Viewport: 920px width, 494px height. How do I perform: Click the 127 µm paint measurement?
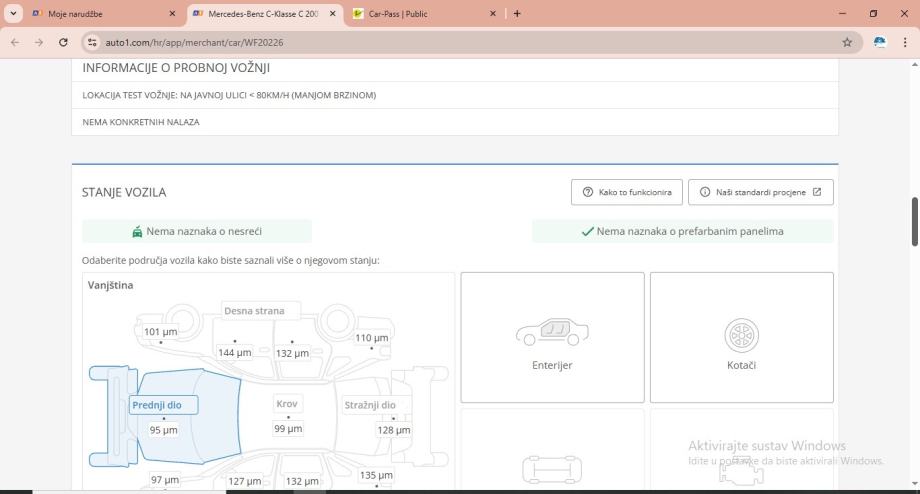(245, 481)
